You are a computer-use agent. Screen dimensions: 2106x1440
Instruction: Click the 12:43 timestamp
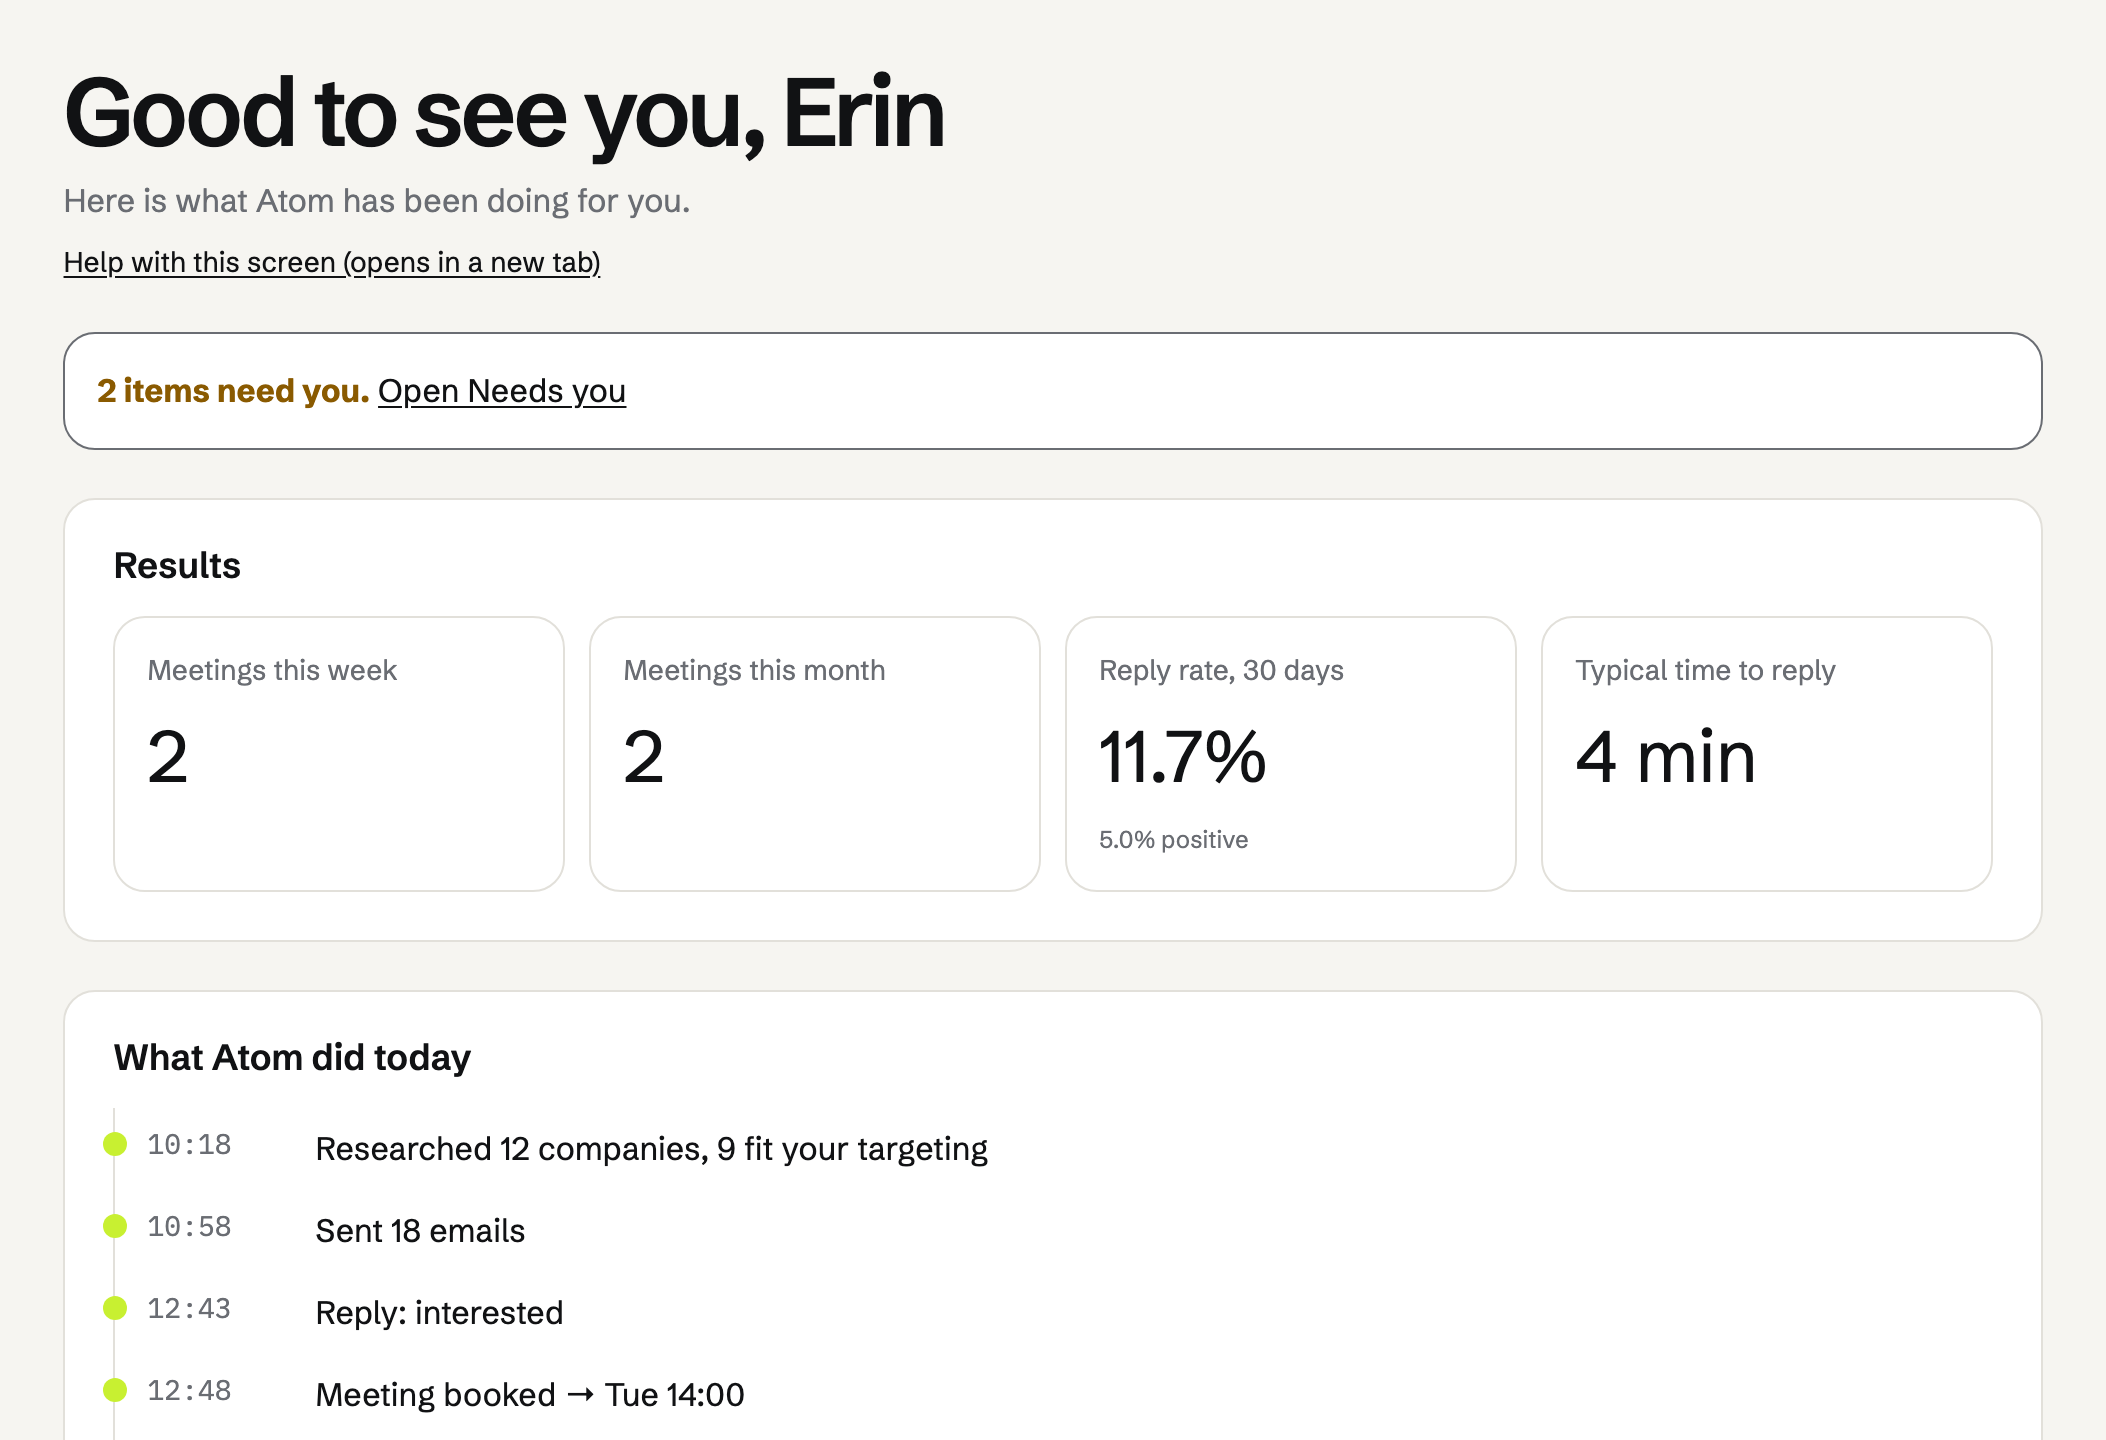tap(189, 1309)
